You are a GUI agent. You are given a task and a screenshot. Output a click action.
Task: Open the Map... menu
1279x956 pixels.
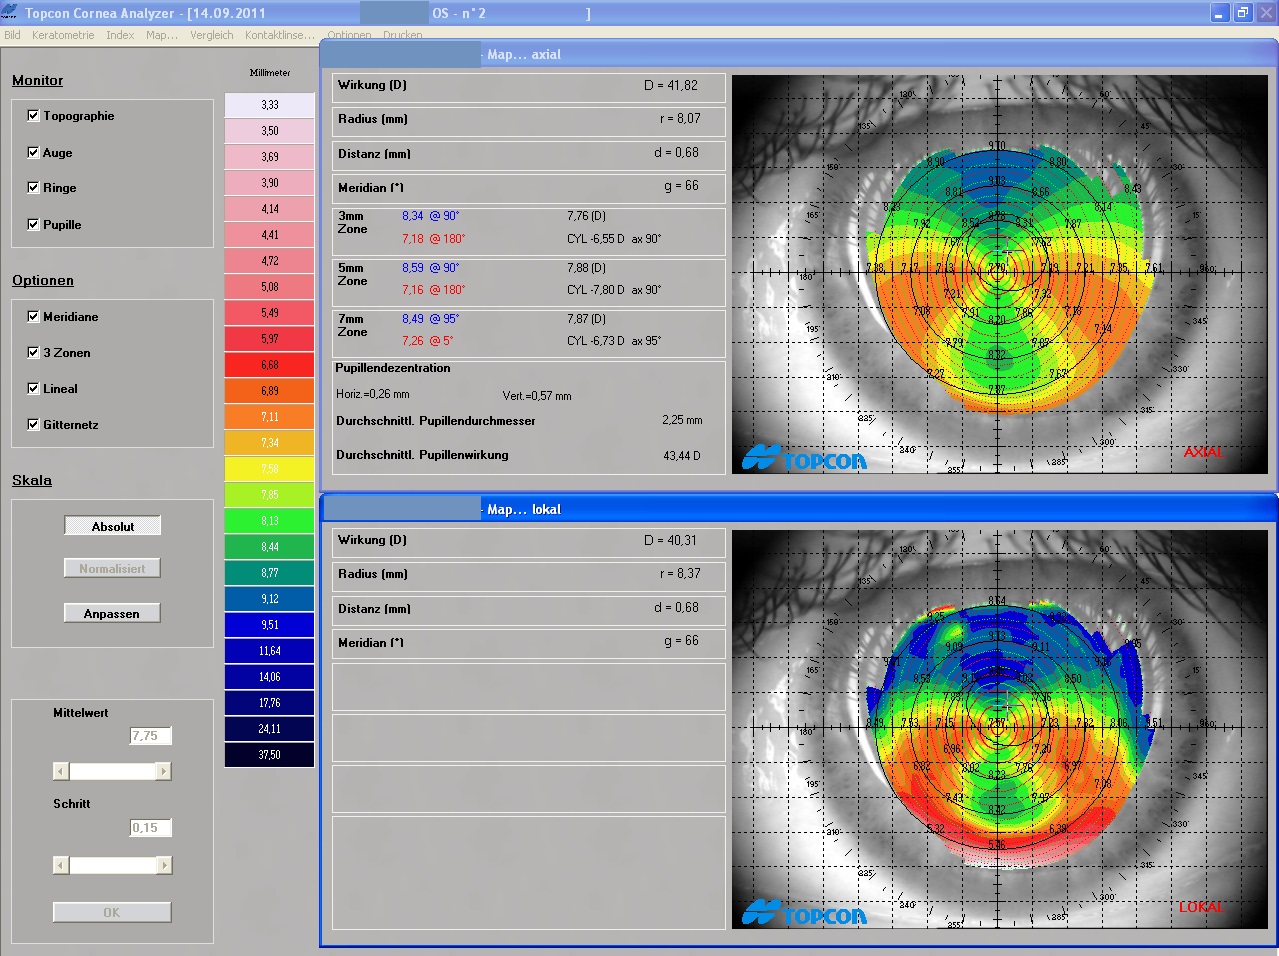(x=162, y=35)
